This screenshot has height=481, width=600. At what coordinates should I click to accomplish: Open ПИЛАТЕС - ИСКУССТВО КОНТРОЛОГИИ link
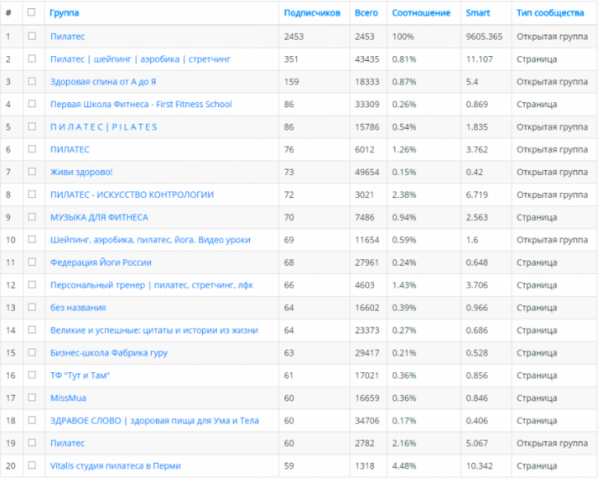(132, 195)
